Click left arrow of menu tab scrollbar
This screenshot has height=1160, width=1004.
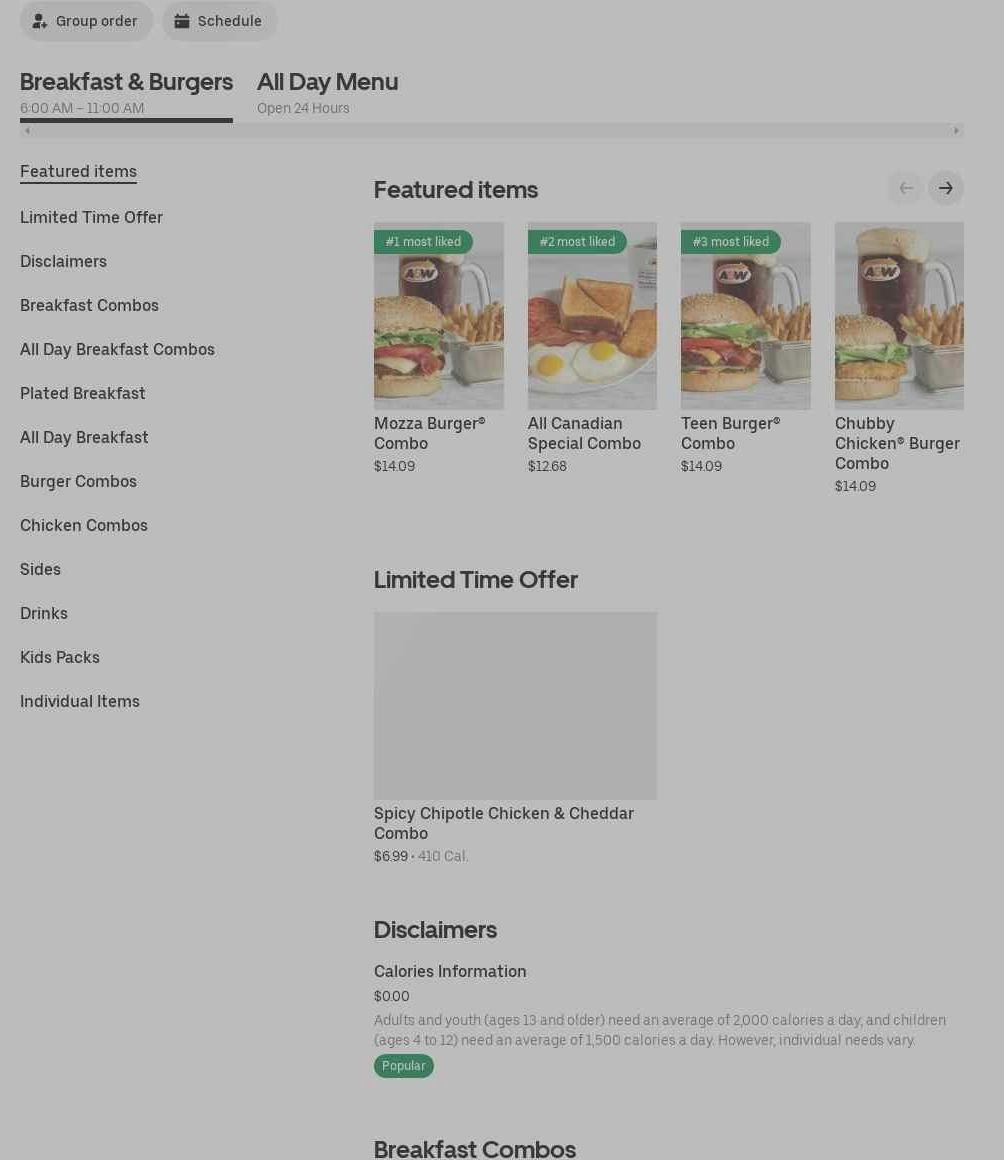pos(27,130)
